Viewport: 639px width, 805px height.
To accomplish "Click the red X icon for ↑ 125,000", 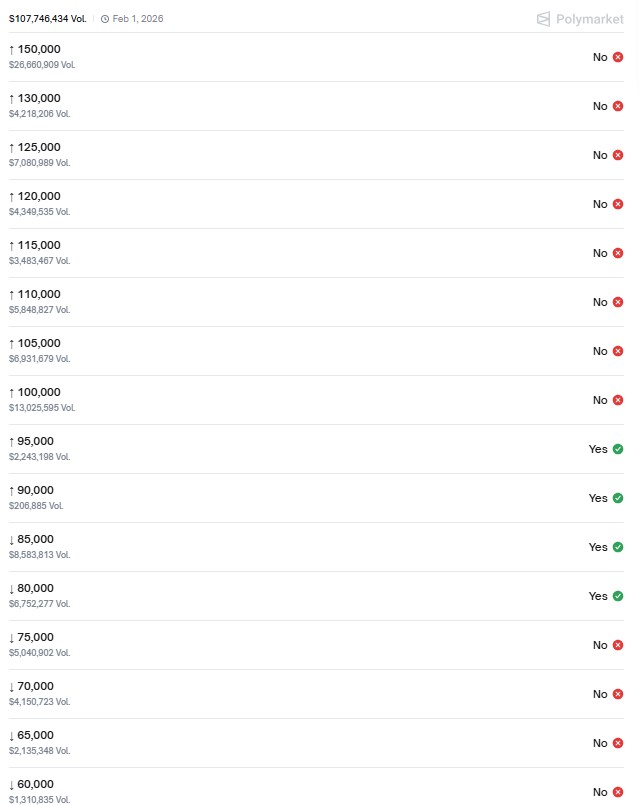I will (x=618, y=155).
